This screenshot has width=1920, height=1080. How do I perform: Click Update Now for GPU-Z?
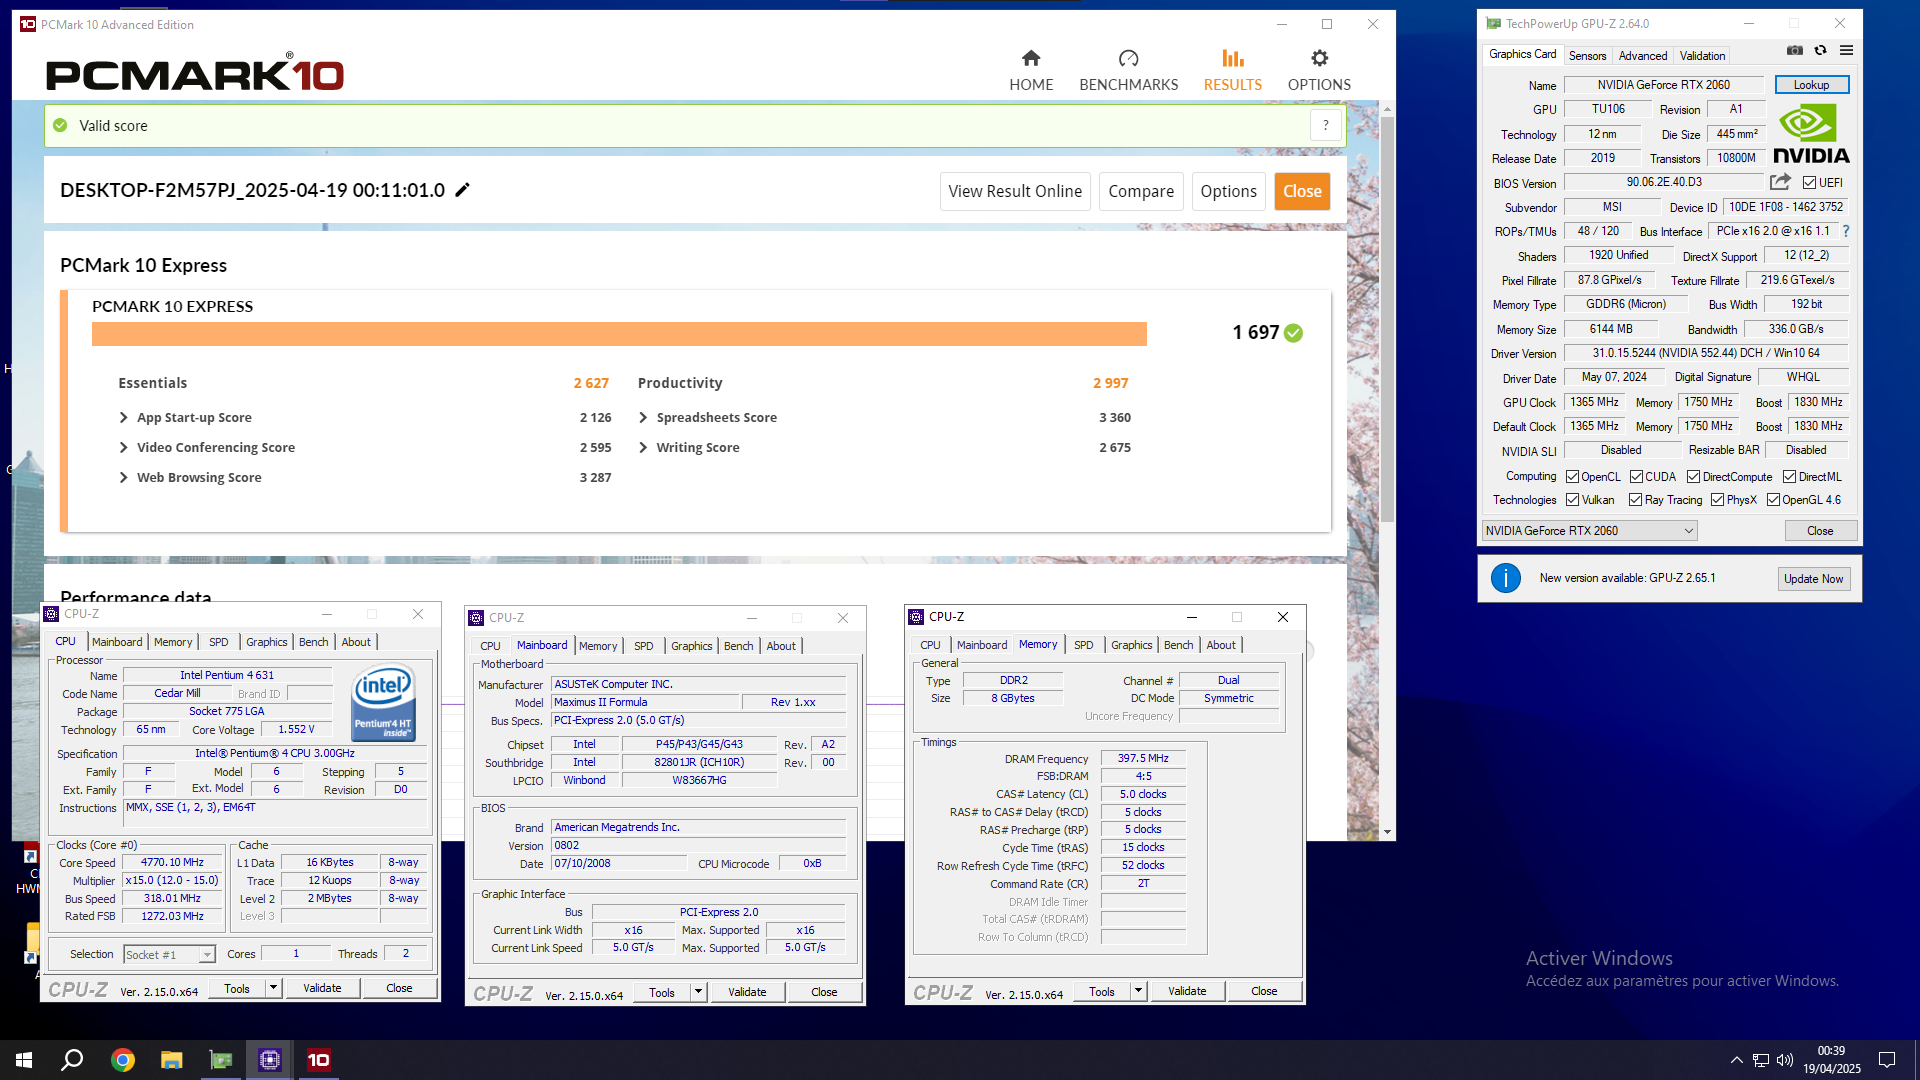1813,579
